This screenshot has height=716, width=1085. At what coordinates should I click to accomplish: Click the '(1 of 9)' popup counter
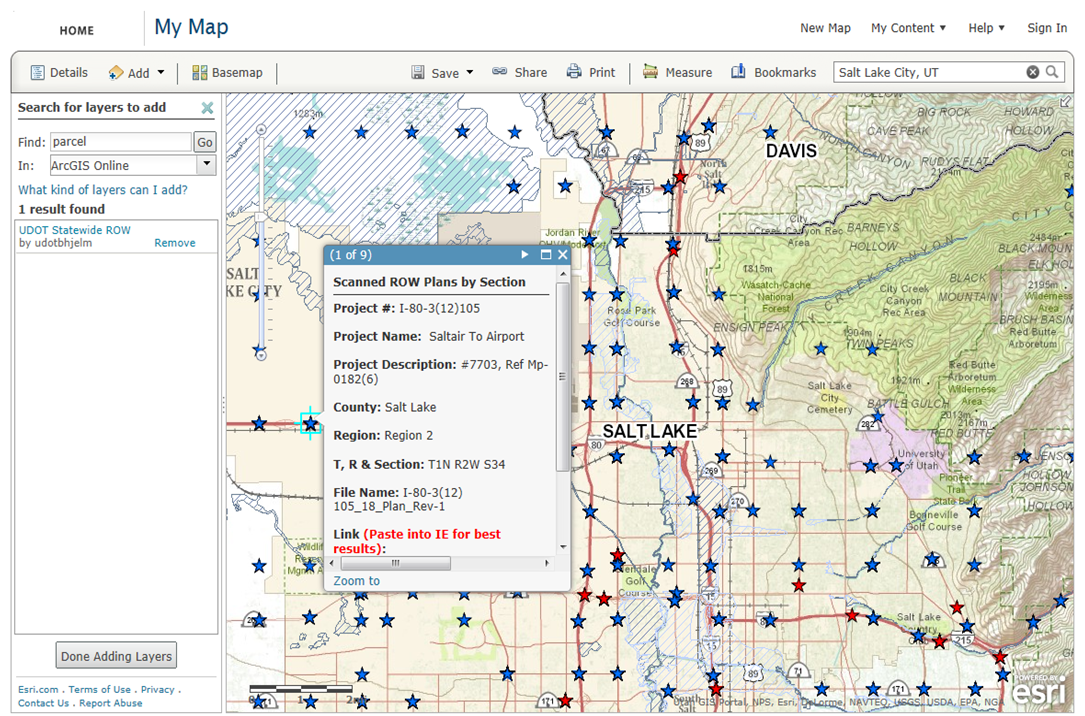click(x=351, y=255)
